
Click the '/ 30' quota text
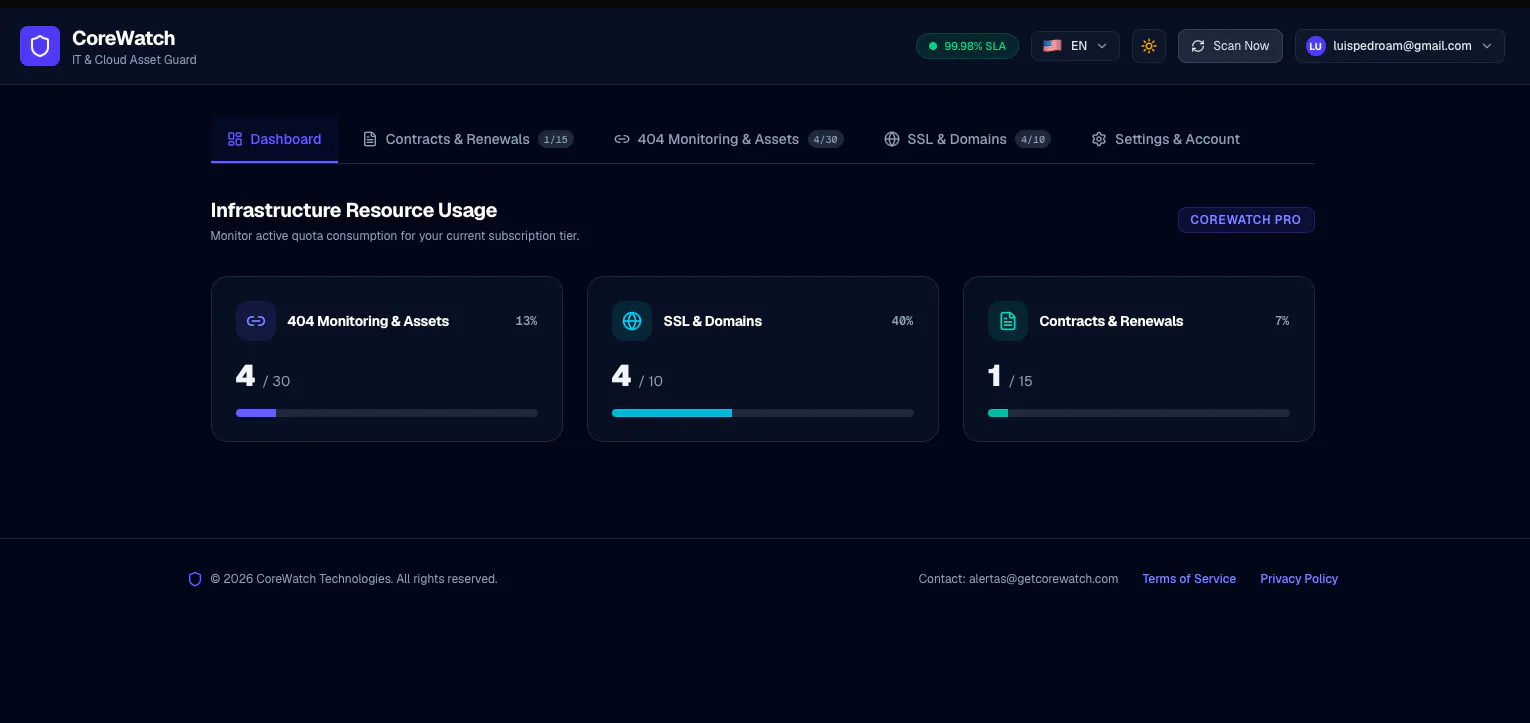pos(277,381)
